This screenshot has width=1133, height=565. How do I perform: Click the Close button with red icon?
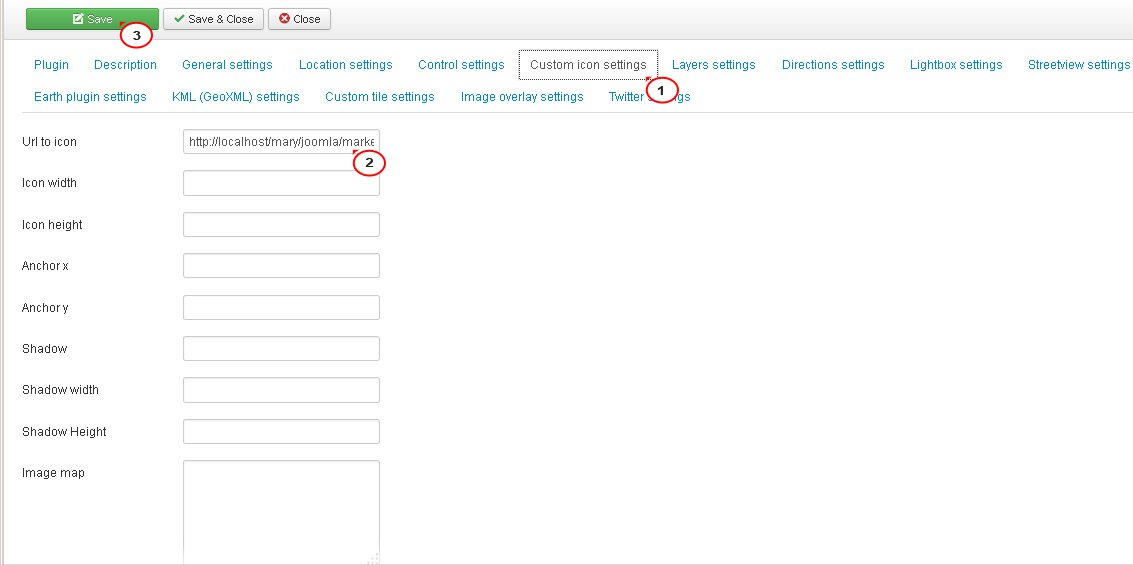(299, 20)
